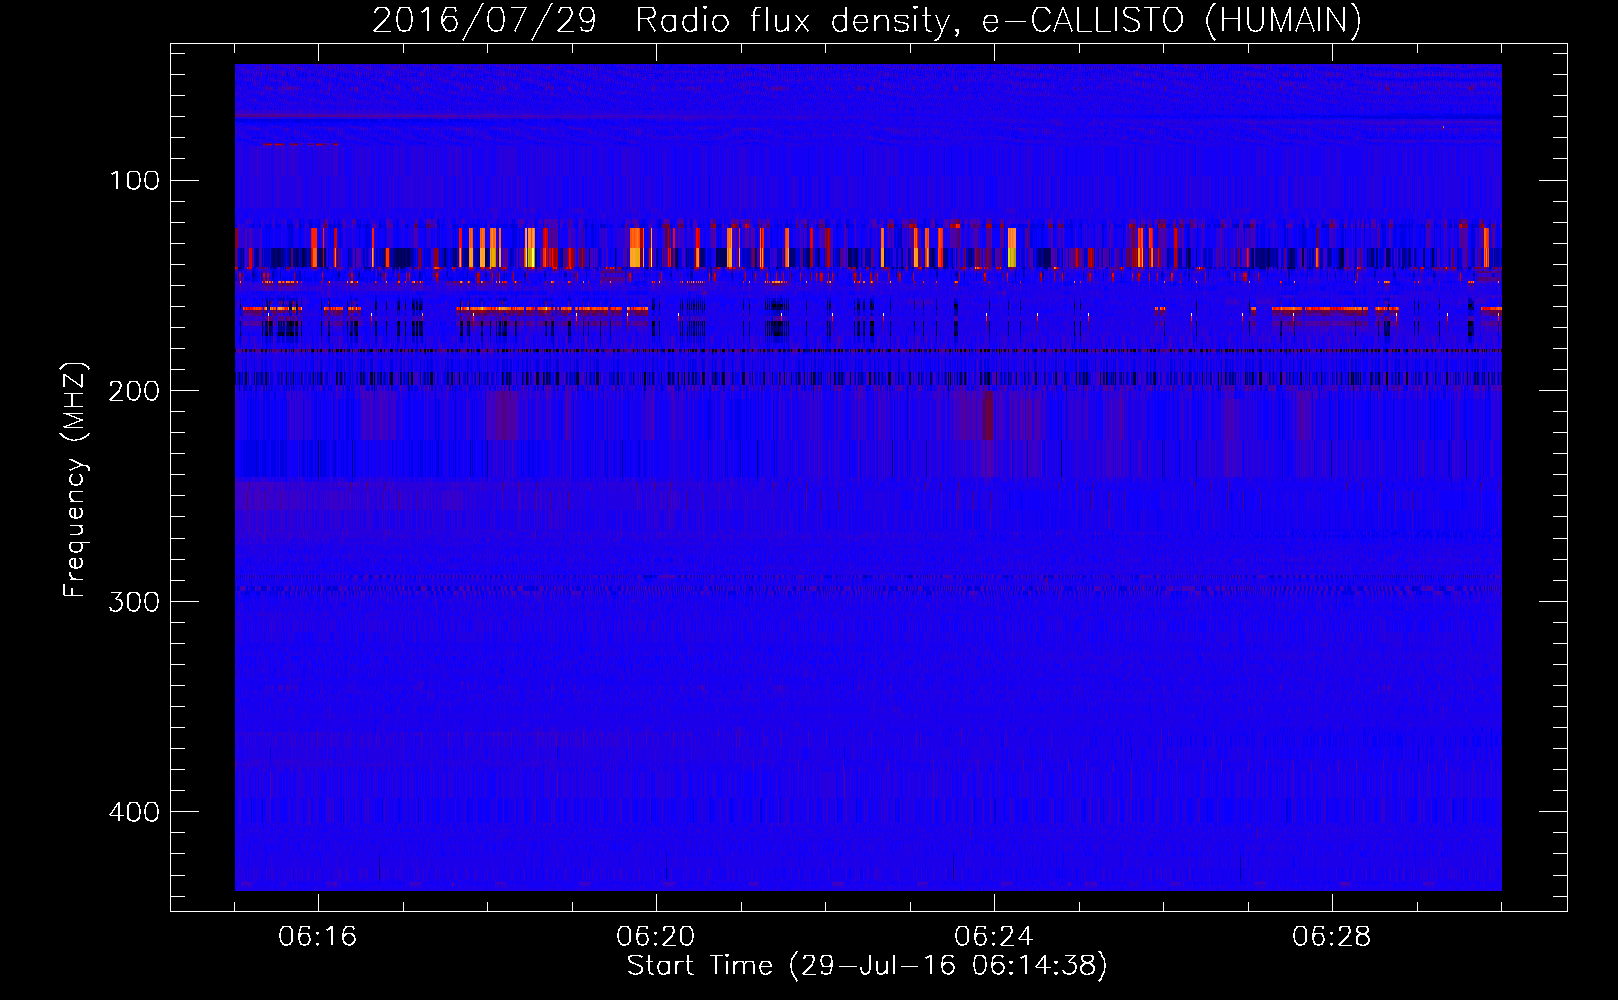Click the "Start Time (29-Jul-16 06:14:38)" label
Viewport: 1618px width, 1000px height.
(x=866, y=966)
